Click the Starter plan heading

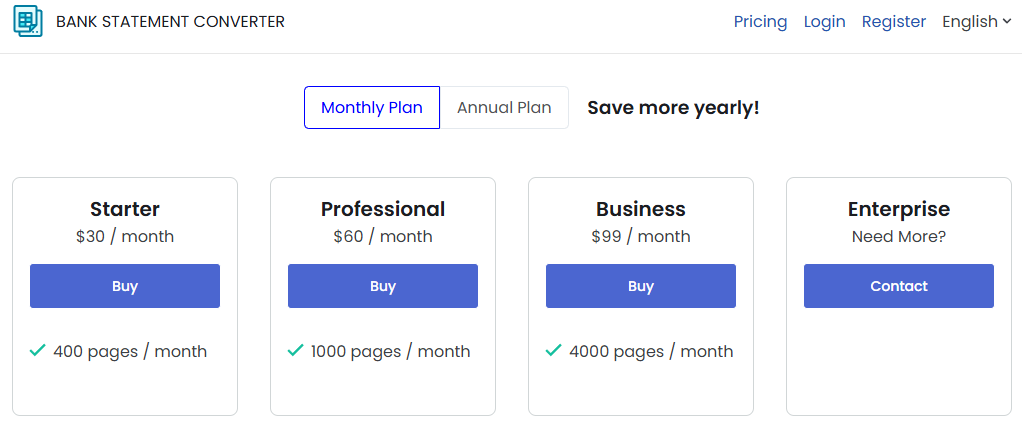pyautogui.click(x=125, y=209)
